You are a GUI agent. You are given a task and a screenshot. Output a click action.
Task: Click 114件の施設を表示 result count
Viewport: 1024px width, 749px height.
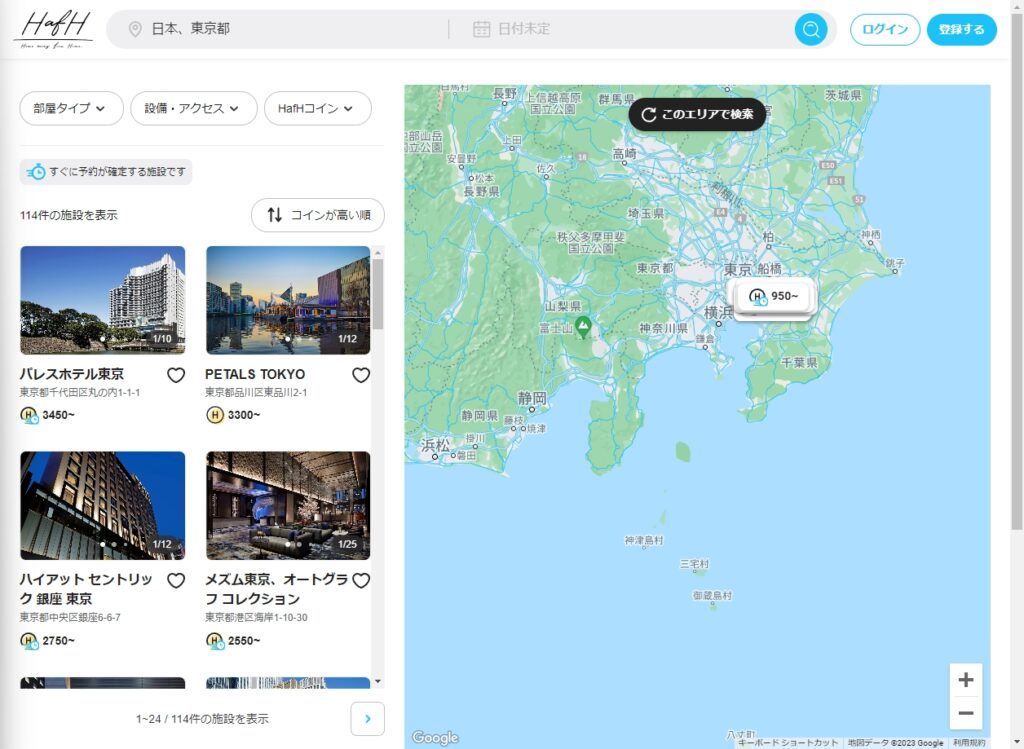(69, 215)
